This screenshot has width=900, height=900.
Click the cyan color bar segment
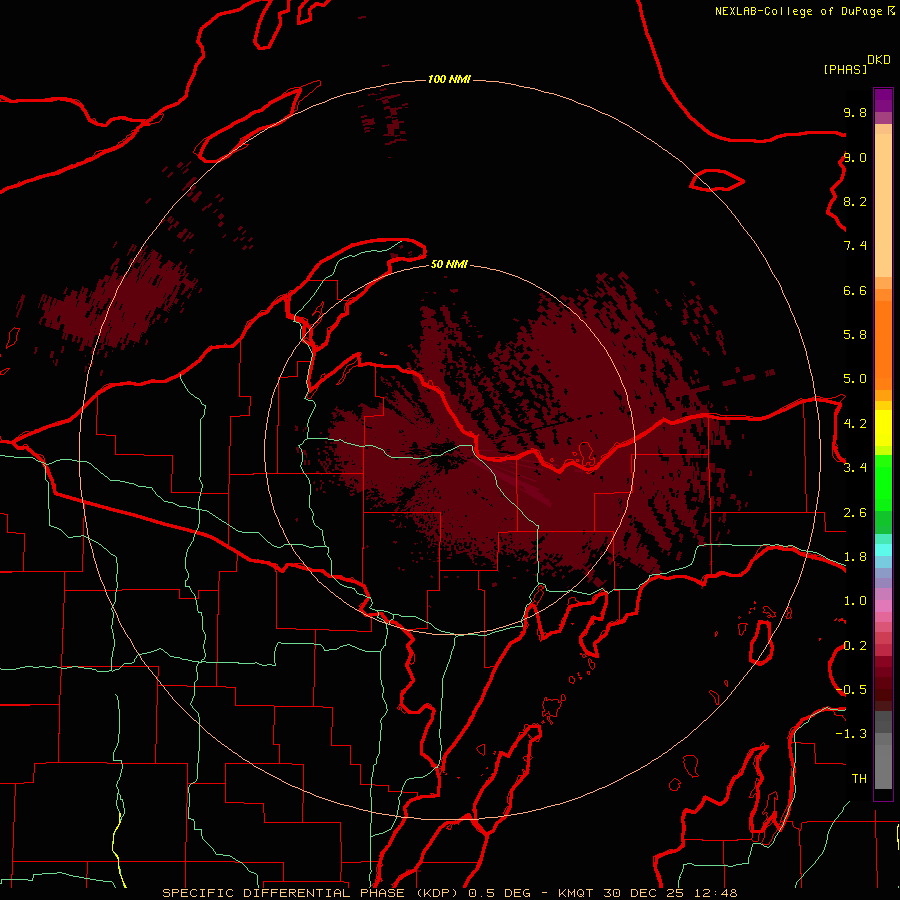tap(883, 550)
